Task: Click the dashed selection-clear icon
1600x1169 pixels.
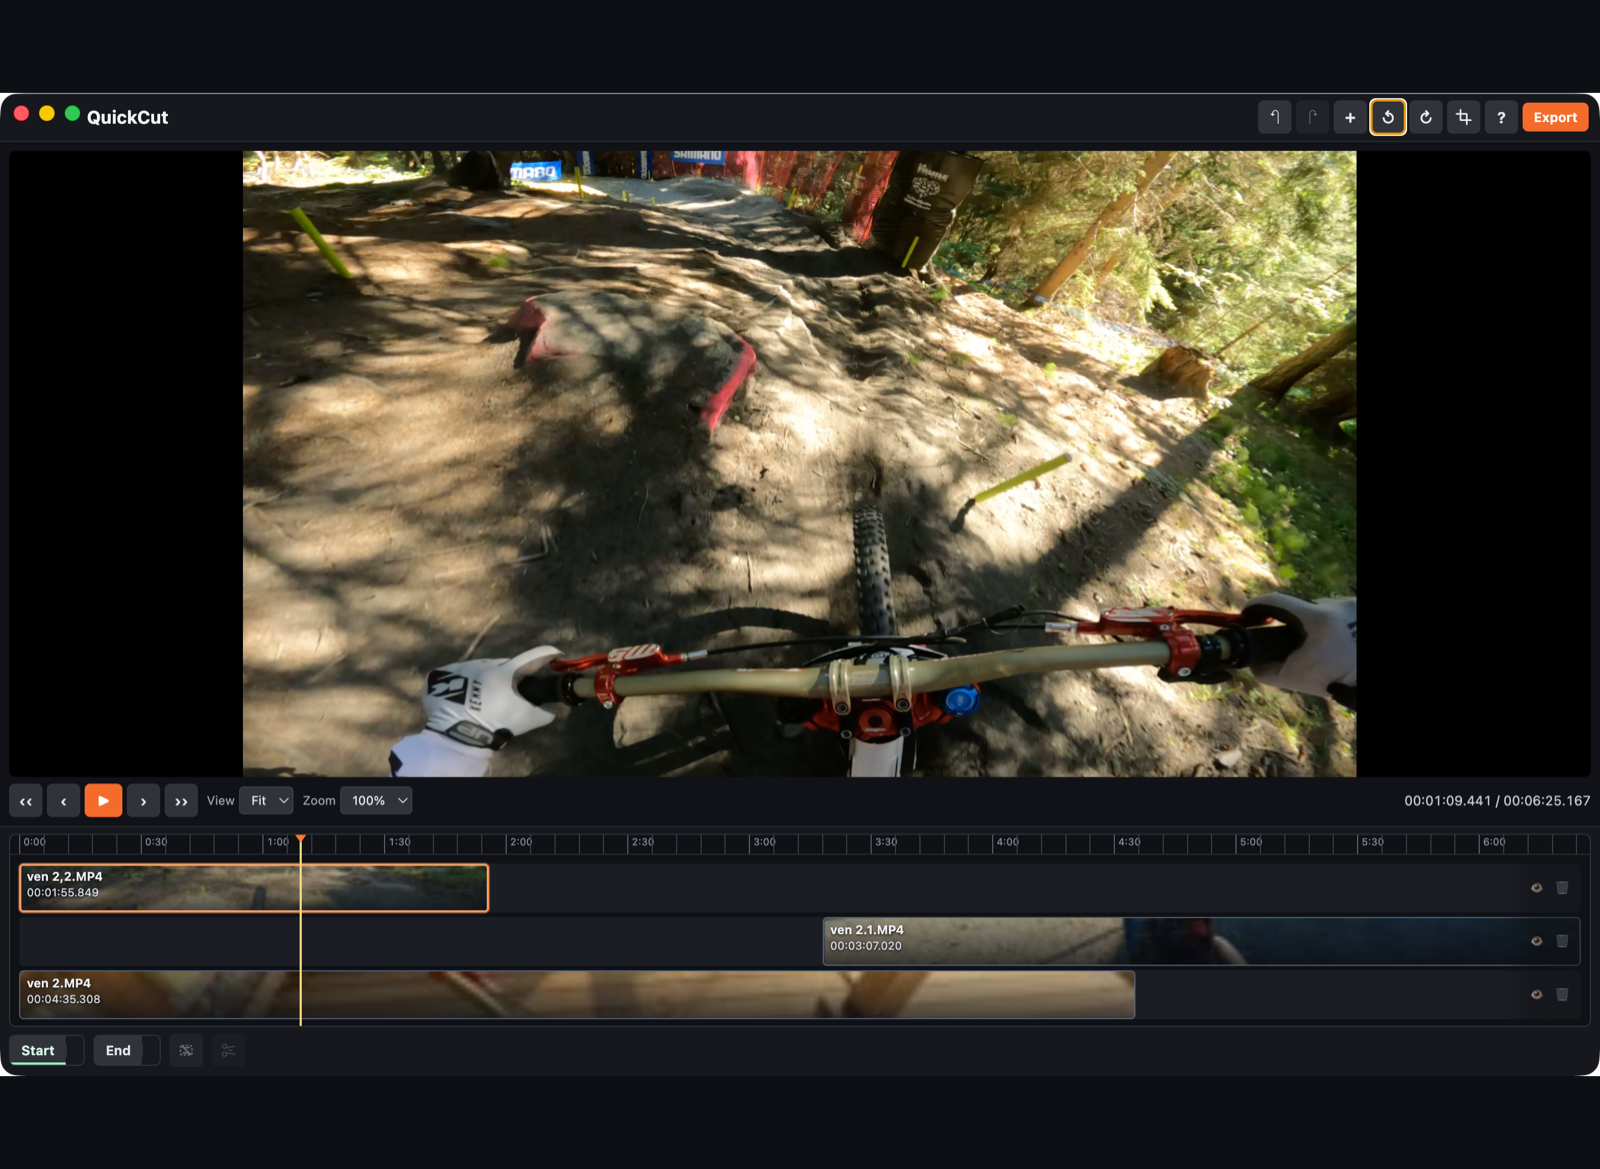Action: tap(186, 1050)
